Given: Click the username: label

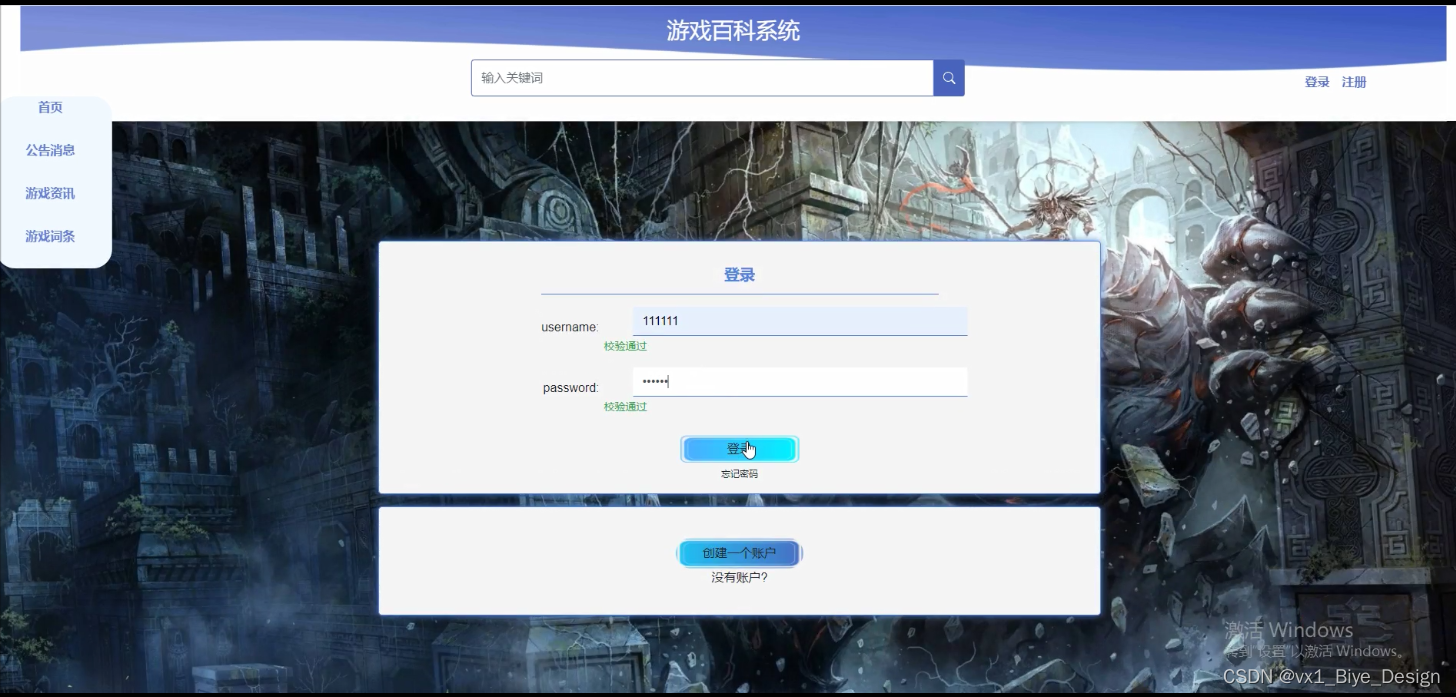Looking at the screenshot, I should pyautogui.click(x=570, y=327).
